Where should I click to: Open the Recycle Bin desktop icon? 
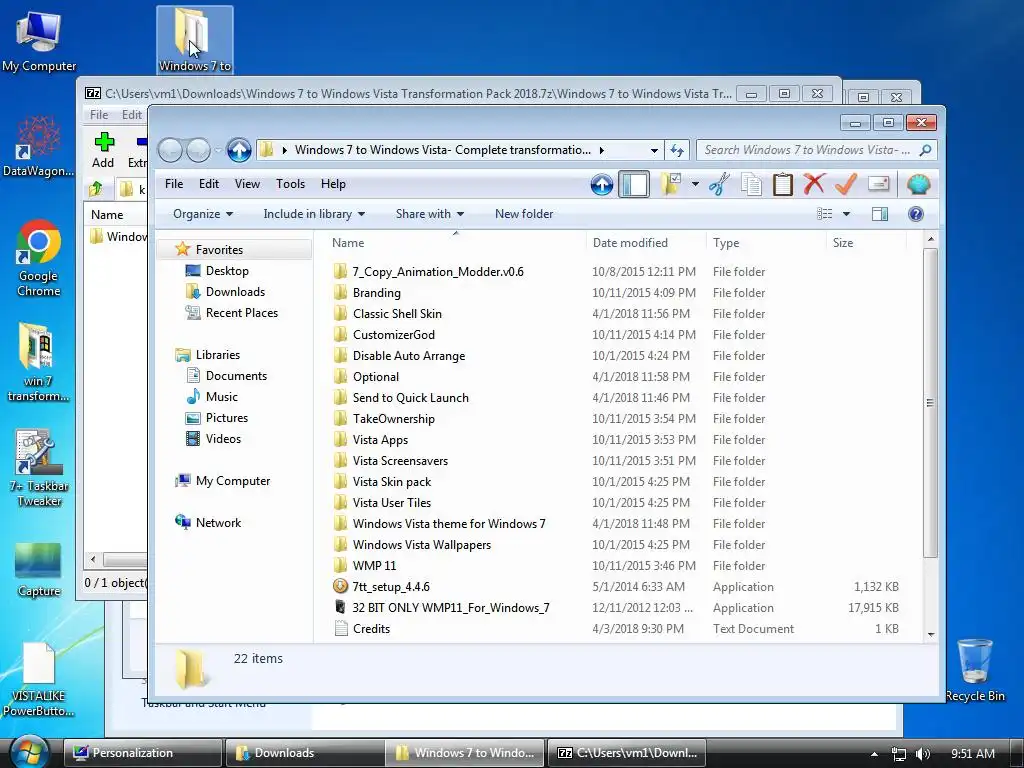pyautogui.click(x=974, y=669)
